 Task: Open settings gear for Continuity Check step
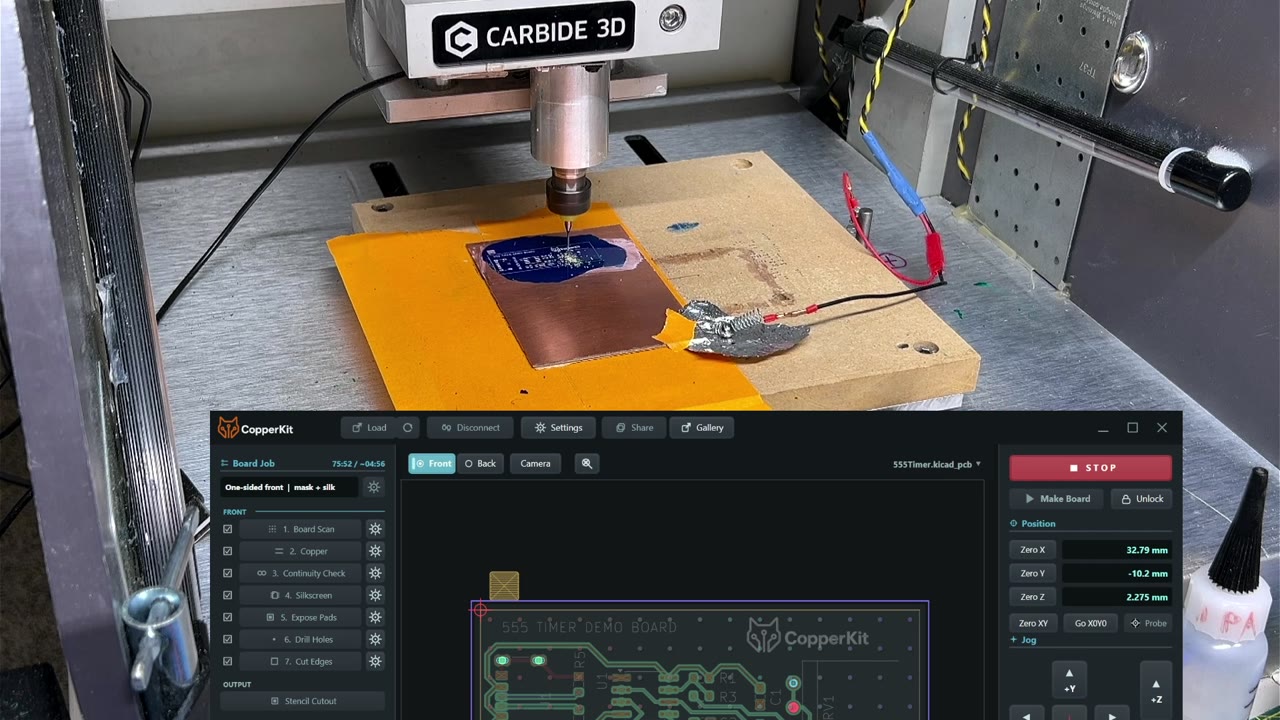(x=375, y=573)
